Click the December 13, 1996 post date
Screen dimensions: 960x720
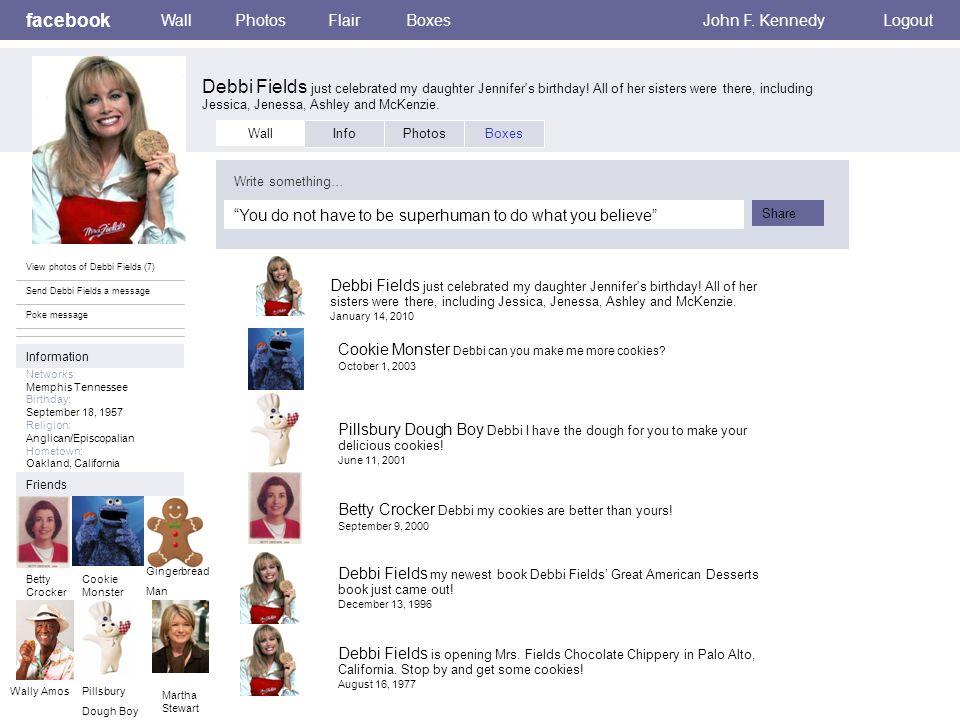384,604
